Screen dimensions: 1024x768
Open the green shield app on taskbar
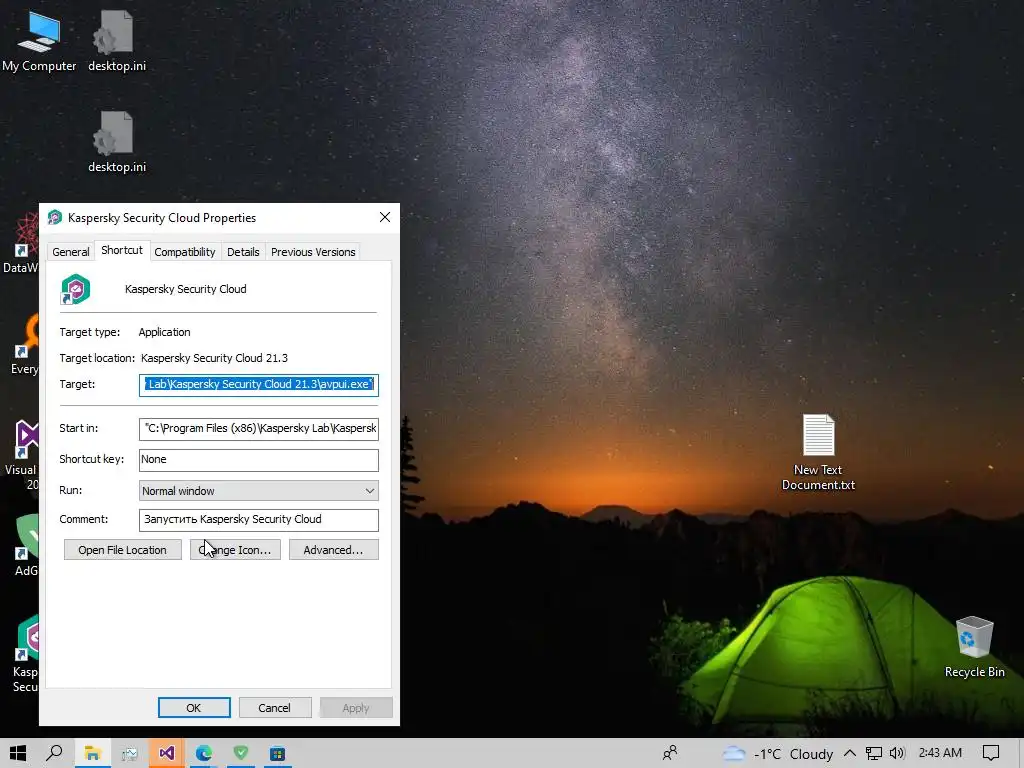coord(241,753)
